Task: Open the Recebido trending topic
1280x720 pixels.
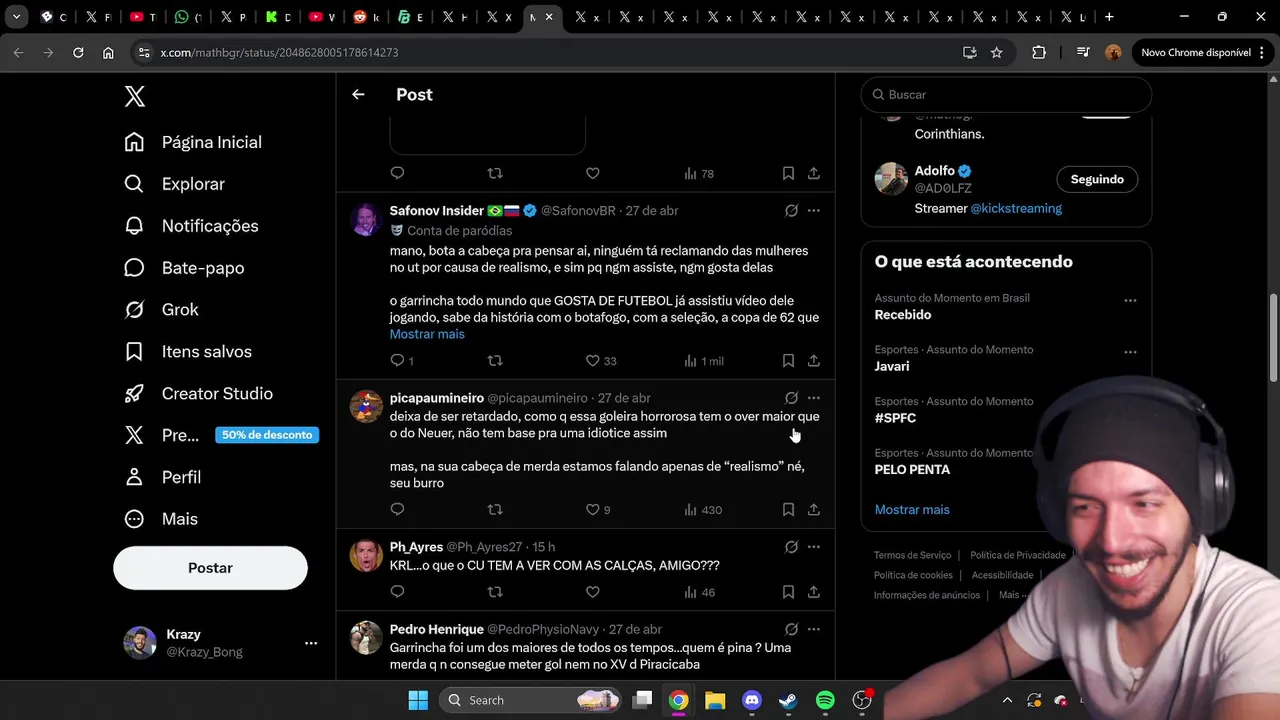Action: (903, 315)
